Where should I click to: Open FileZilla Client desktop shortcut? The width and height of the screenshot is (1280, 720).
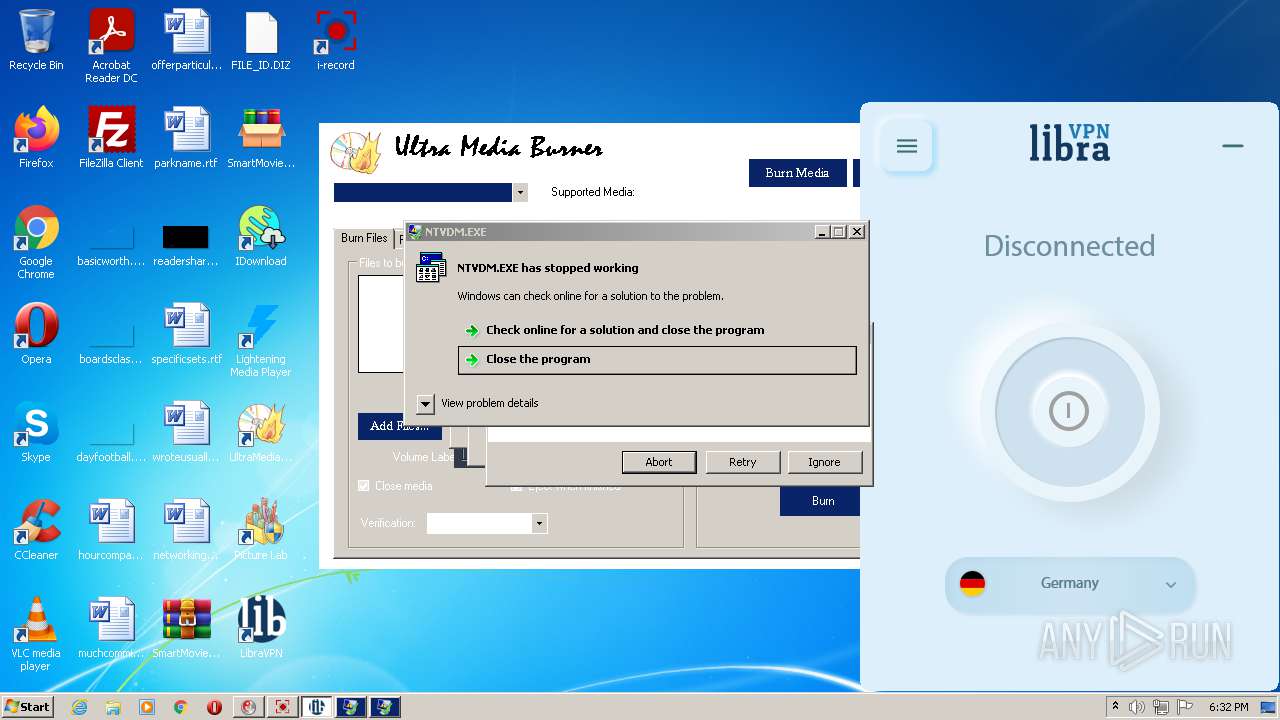(111, 138)
